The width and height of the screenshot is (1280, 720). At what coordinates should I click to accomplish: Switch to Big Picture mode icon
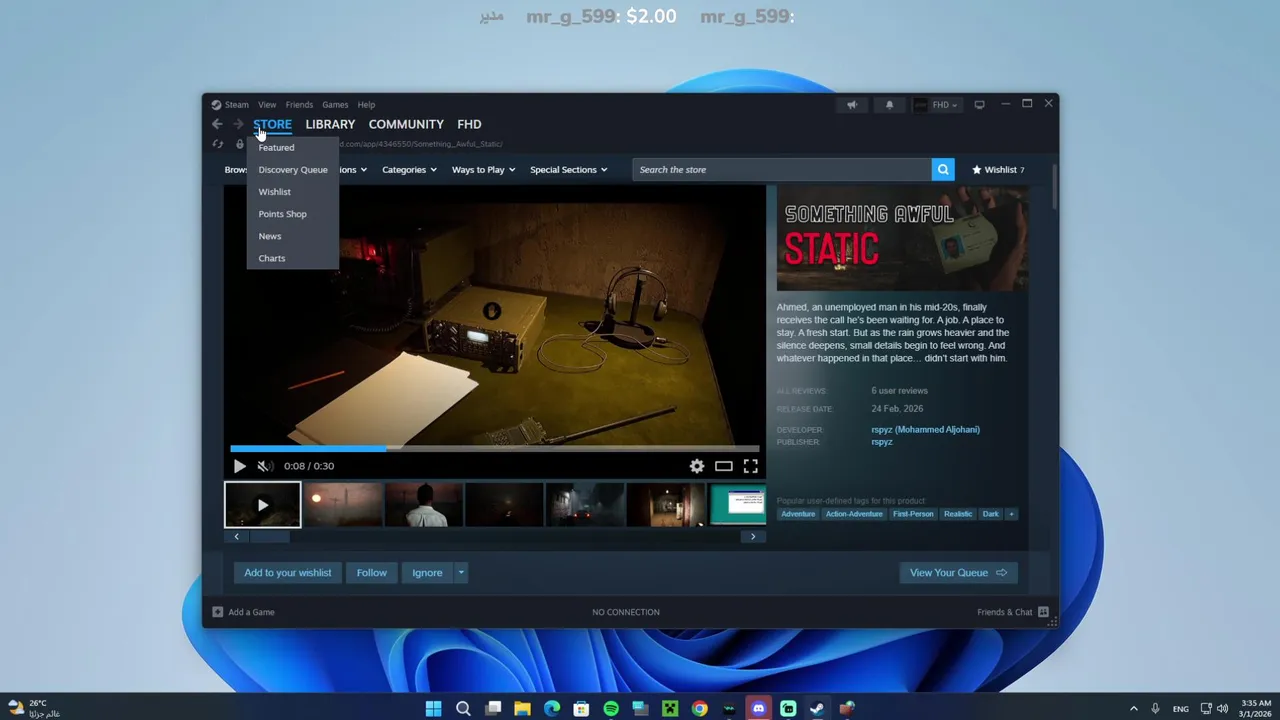(979, 104)
